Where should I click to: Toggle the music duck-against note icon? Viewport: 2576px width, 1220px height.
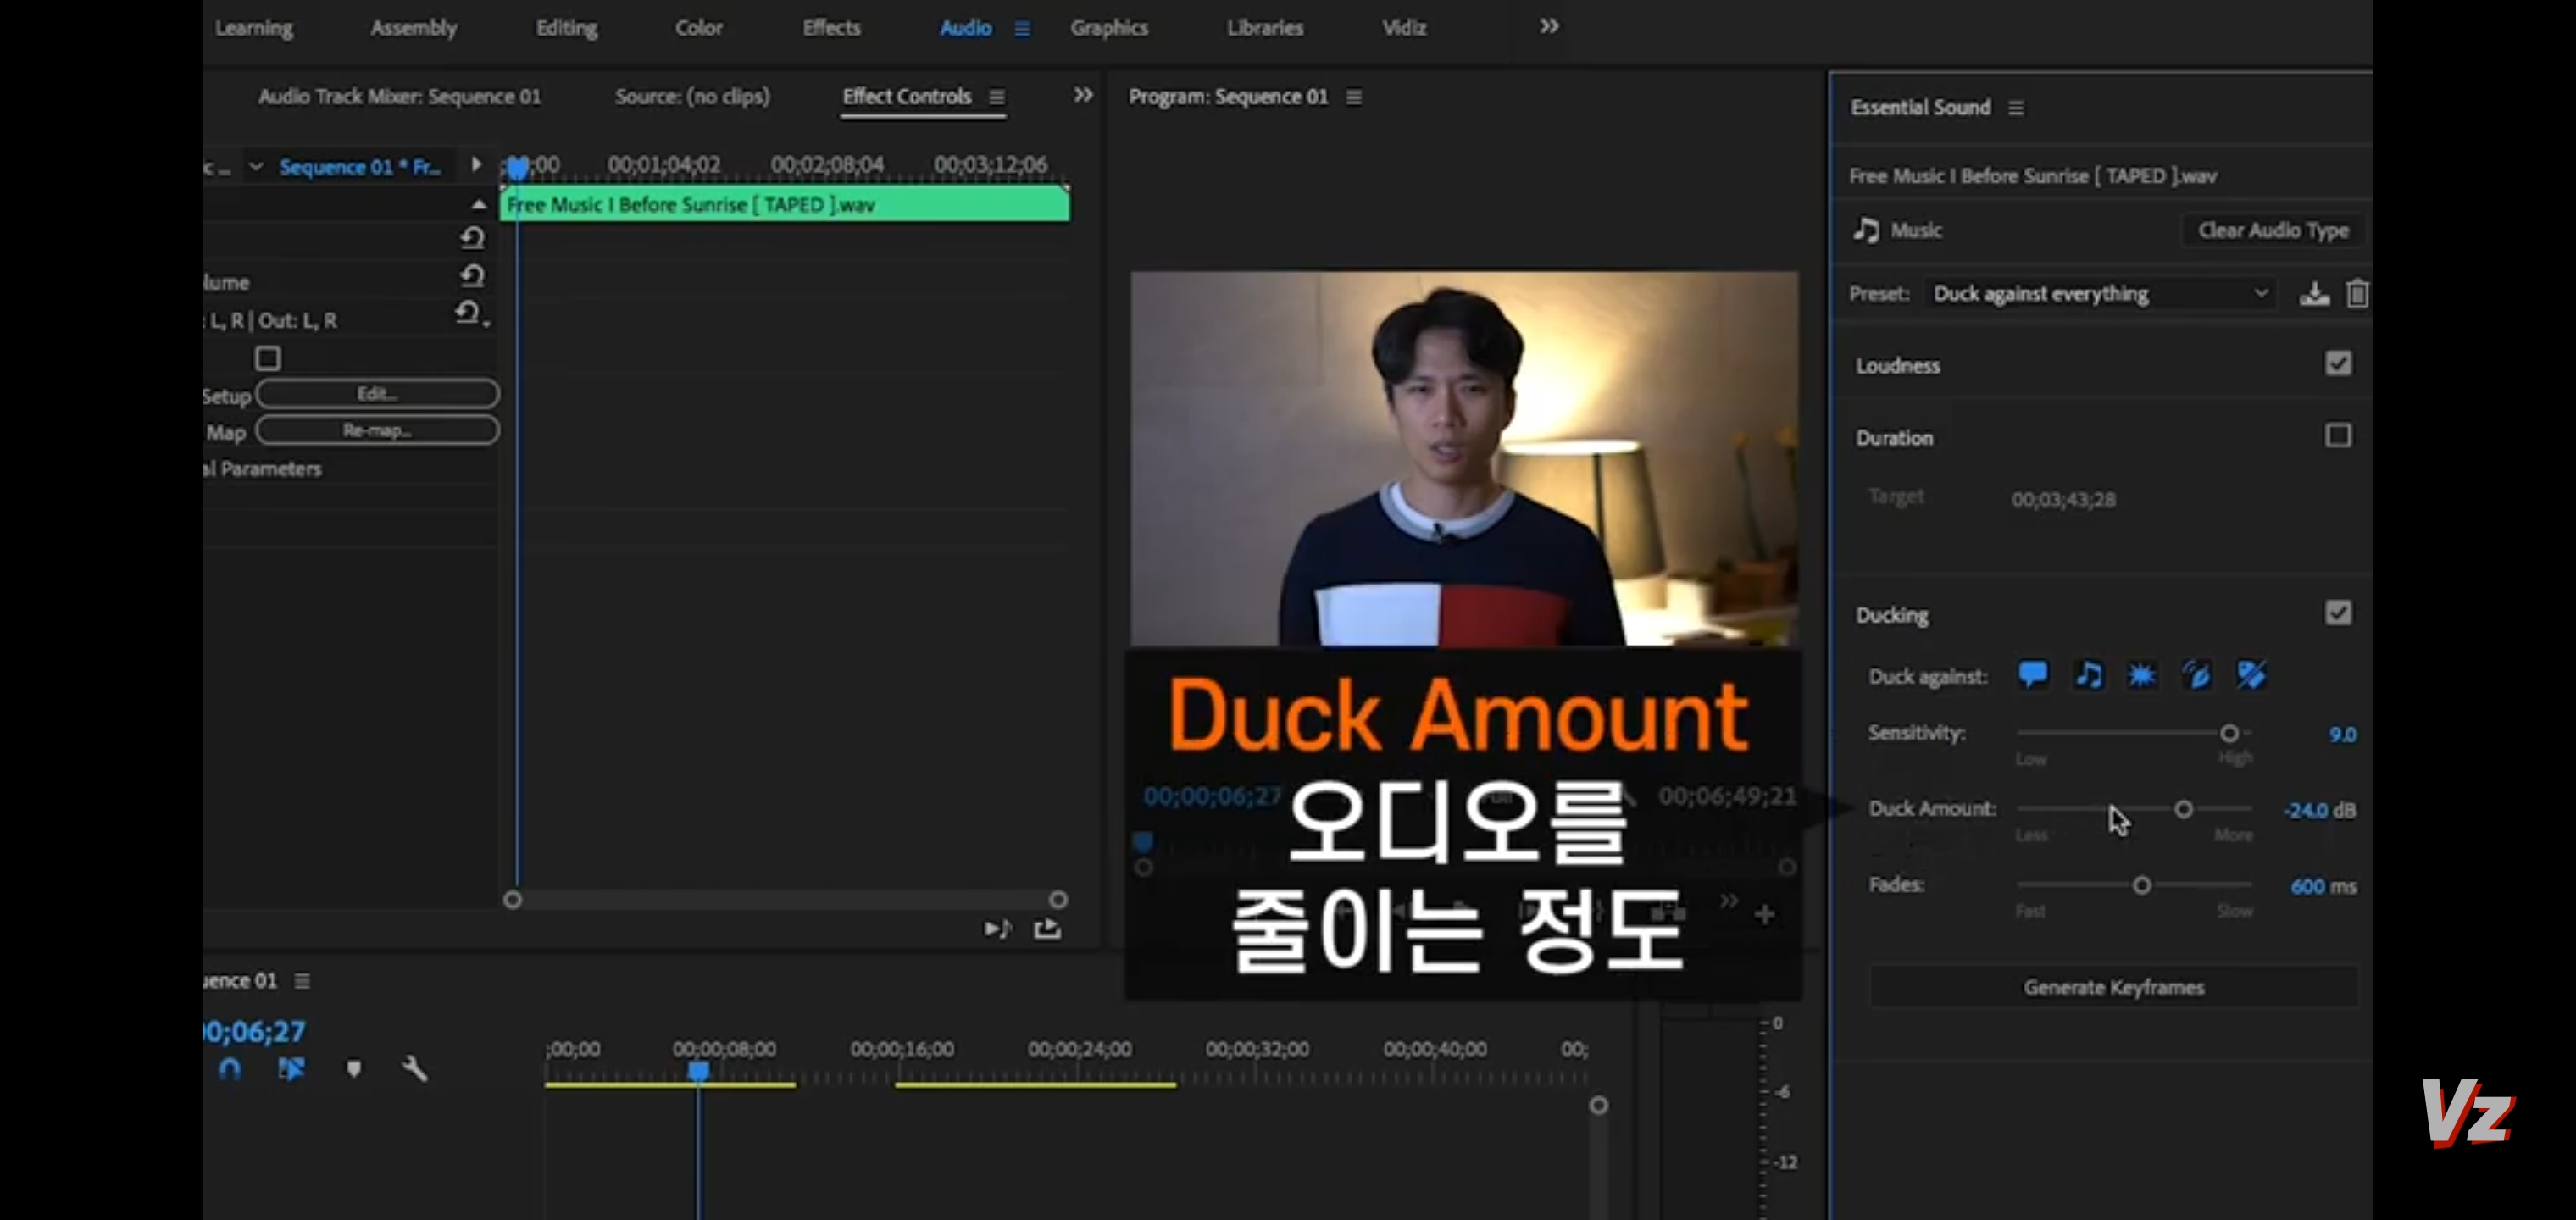point(2088,675)
